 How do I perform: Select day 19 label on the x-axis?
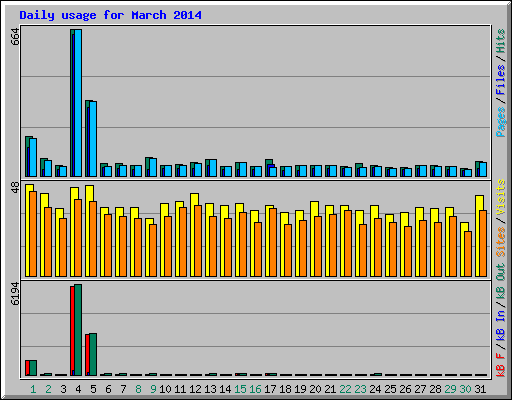tap(300, 389)
